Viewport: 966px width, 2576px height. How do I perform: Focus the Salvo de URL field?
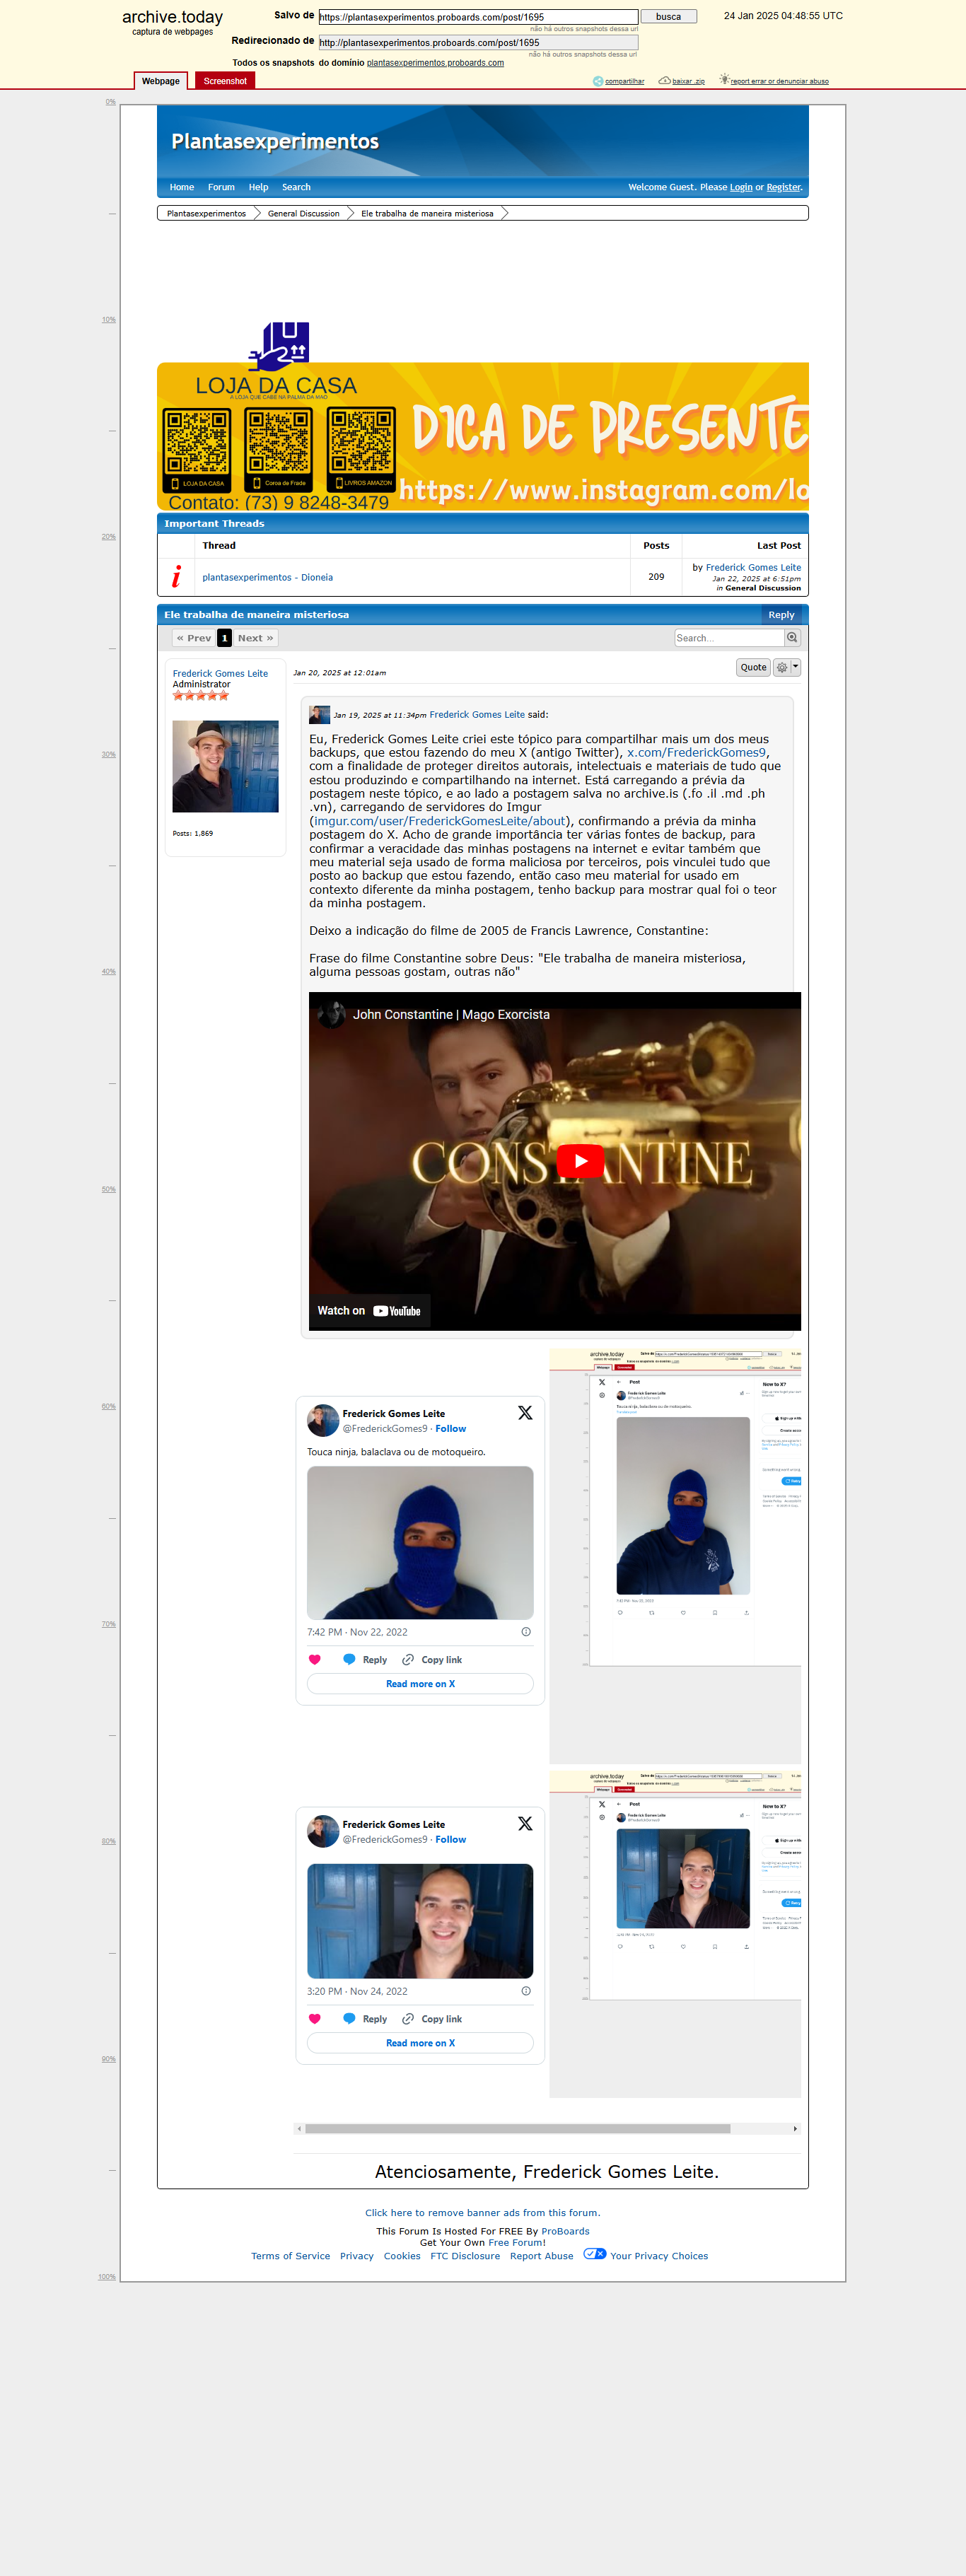[478, 17]
